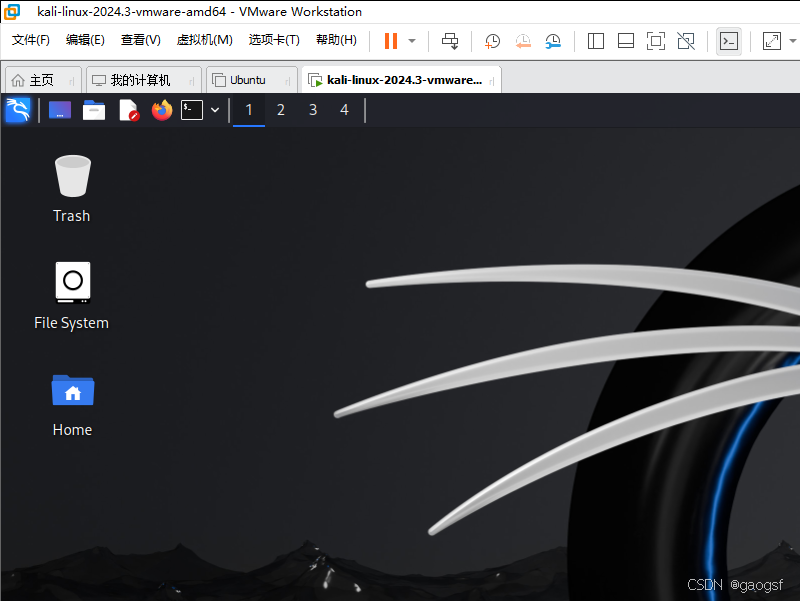Take a snapshot of this VM
Viewport: 800px width, 601px height.
click(492, 41)
